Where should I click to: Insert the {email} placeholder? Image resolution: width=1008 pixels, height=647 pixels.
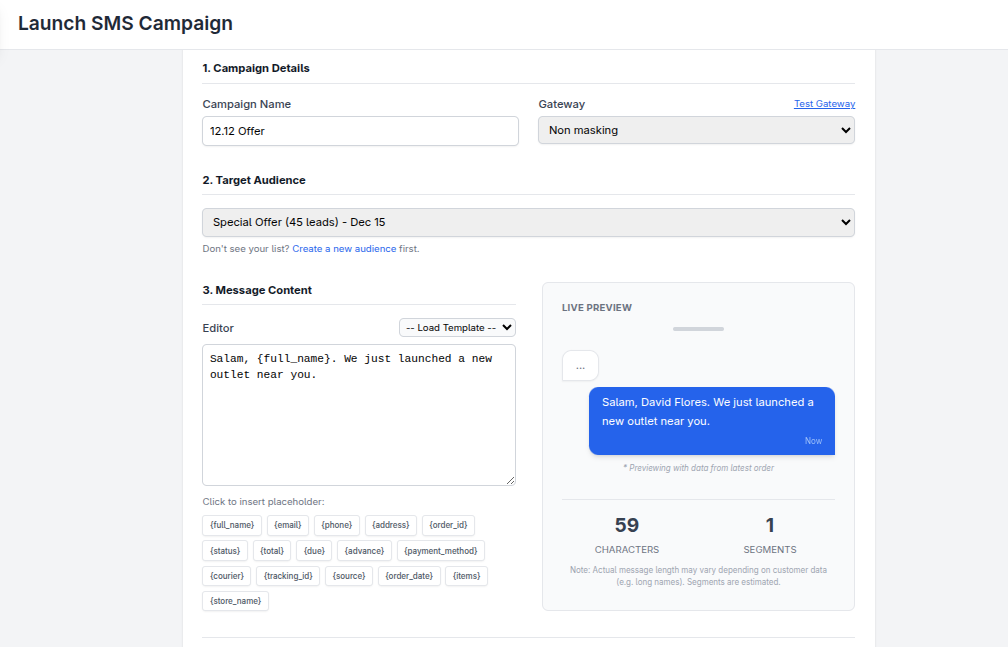coord(288,525)
